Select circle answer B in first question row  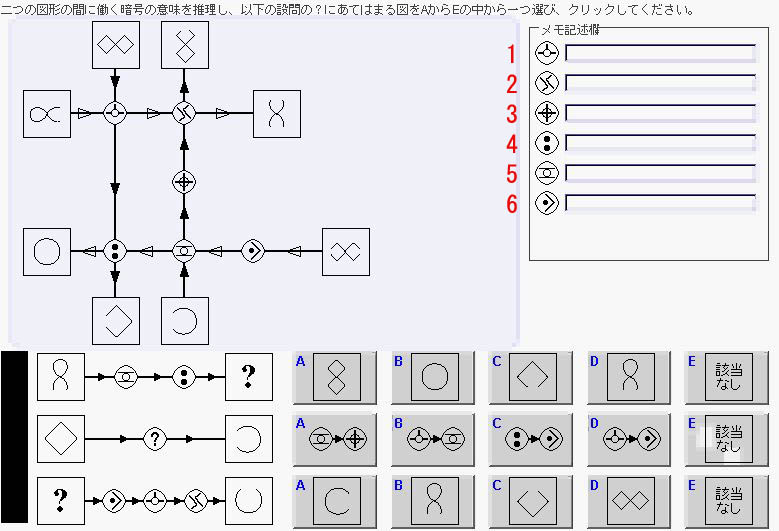434,376
